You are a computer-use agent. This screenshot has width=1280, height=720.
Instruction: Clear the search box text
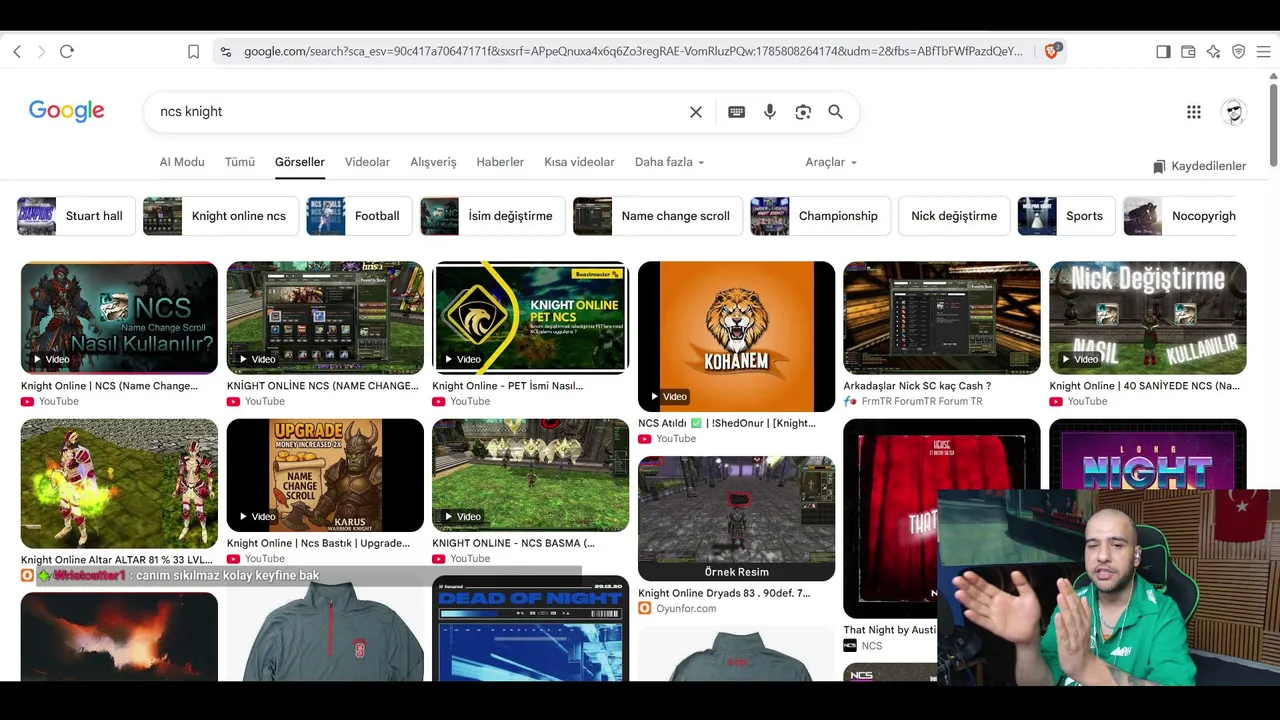696,112
